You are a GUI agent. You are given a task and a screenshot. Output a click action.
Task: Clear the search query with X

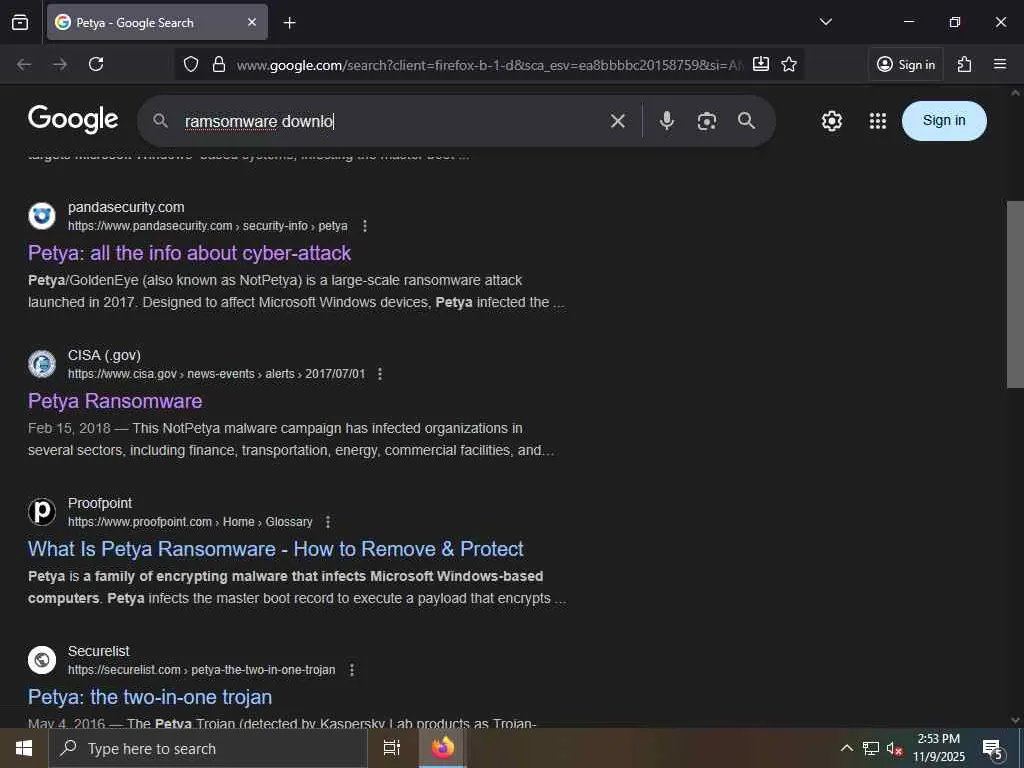coord(618,121)
